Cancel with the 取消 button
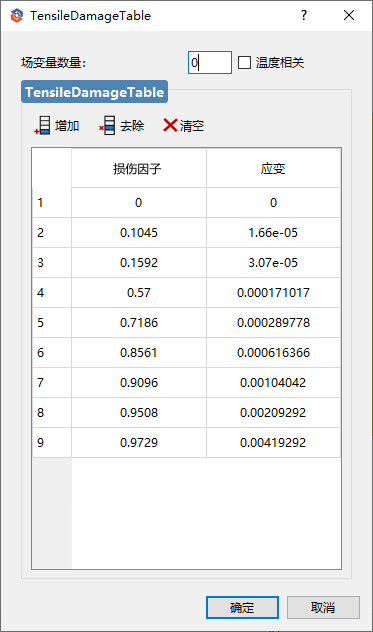 323,607
